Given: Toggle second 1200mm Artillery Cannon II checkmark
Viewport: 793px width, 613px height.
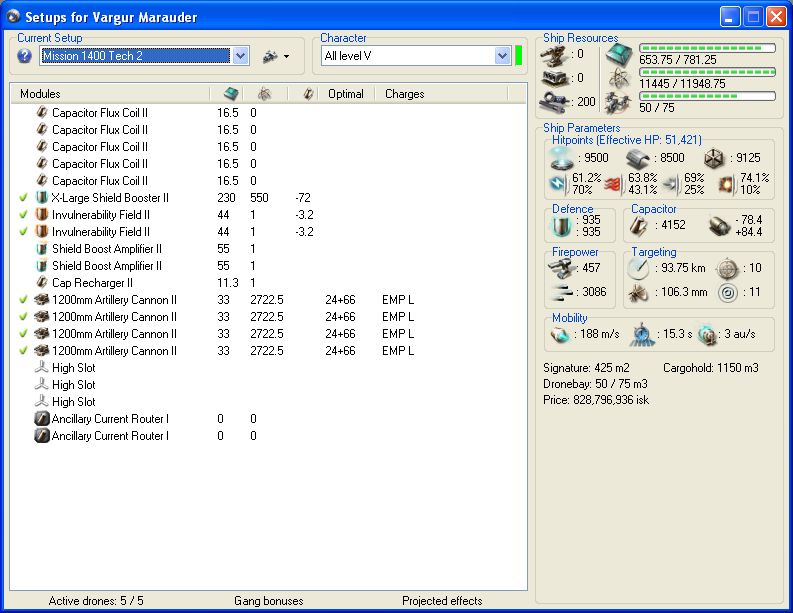Looking at the screenshot, I should [x=23, y=317].
